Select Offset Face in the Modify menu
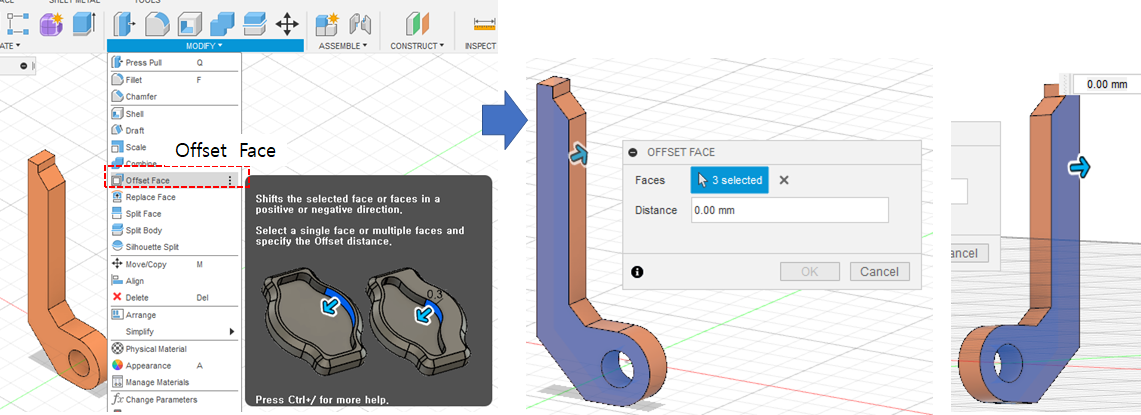 click(x=174, y=180)
